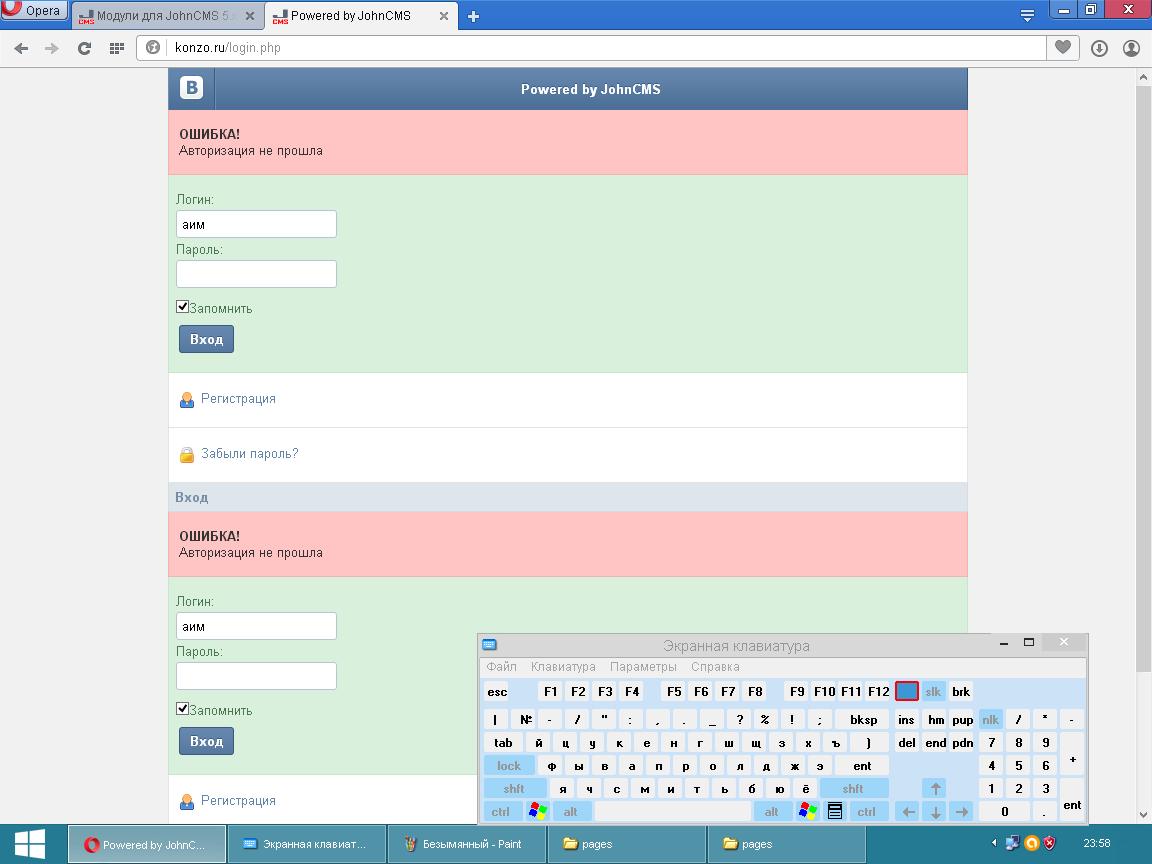Reload the page with the refresh icon
The height and width of the screenshot is (864, 1152).
84,48
